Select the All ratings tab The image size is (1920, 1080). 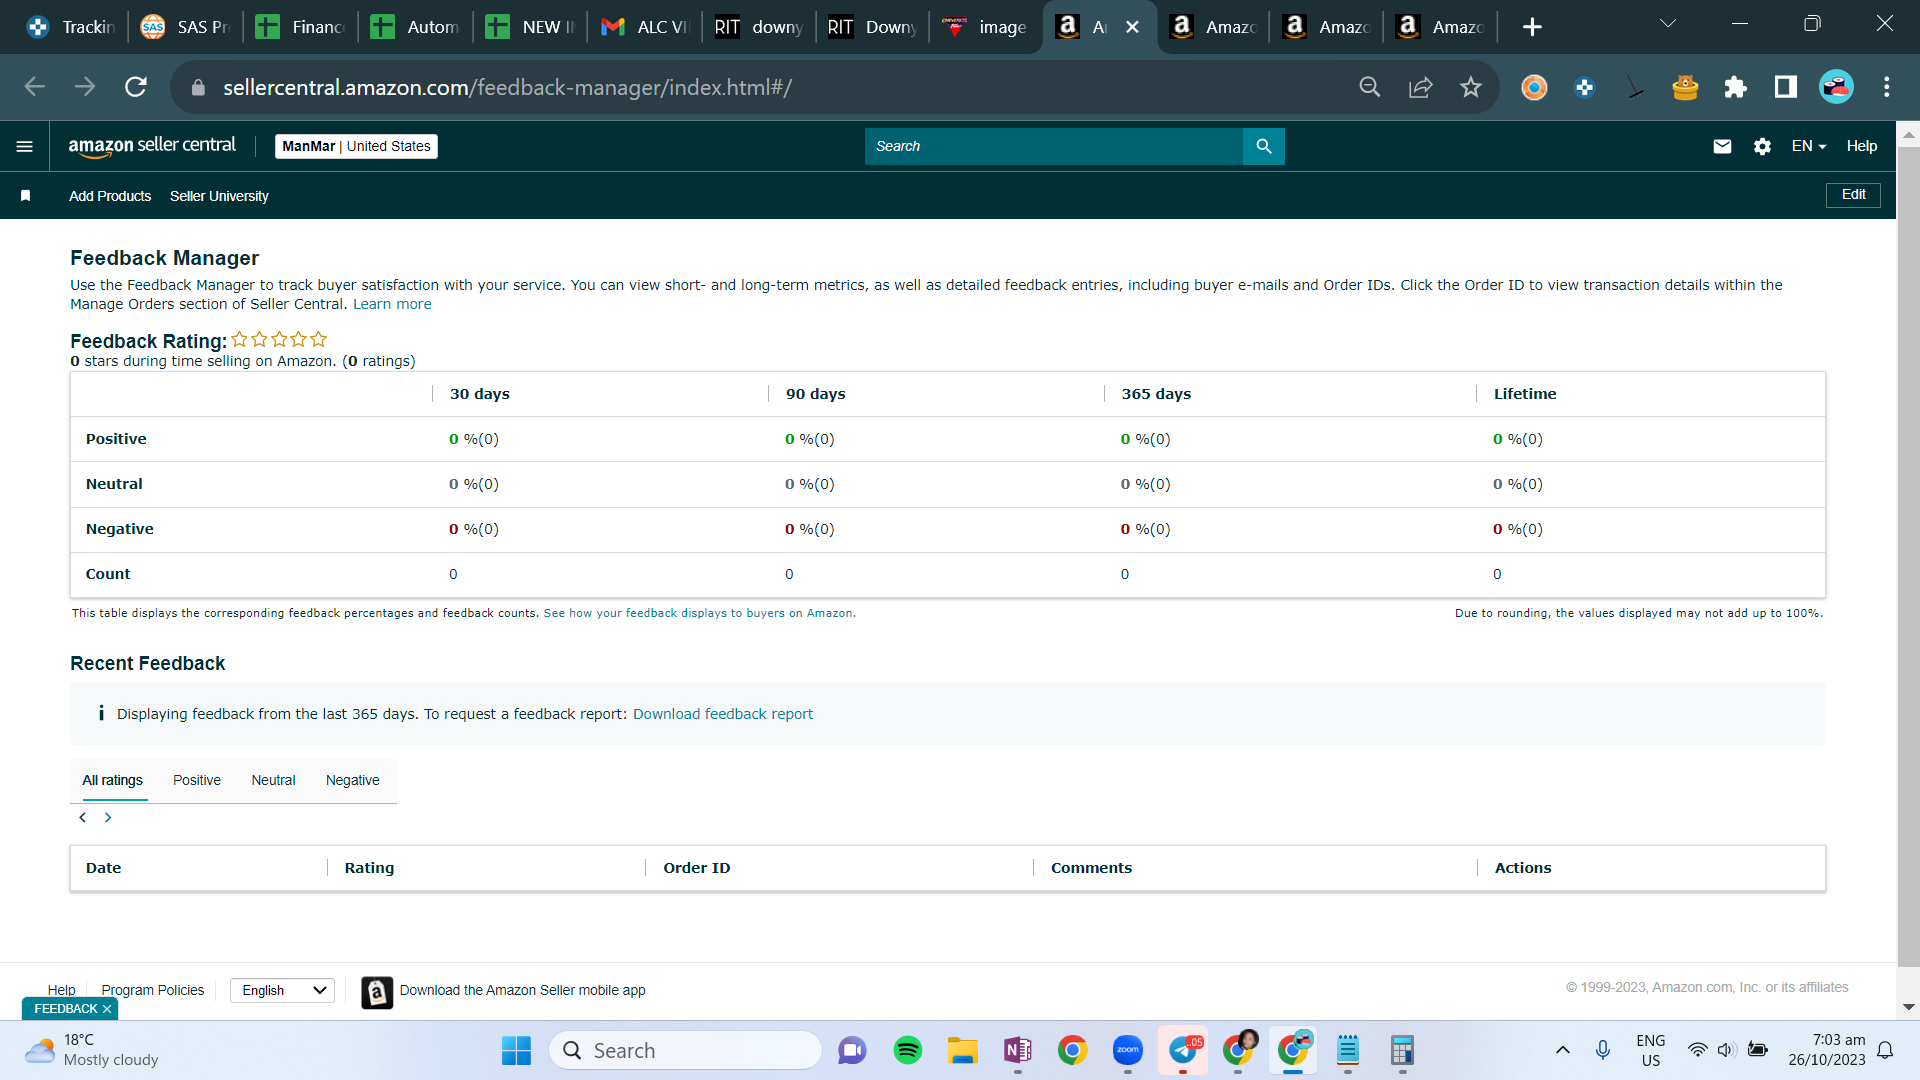pyautogui.click(x=112, y=780)
